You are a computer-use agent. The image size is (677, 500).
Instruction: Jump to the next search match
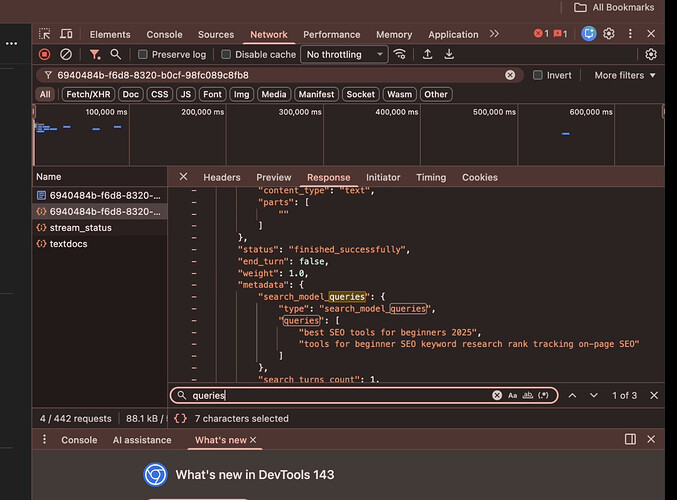[594, 396]
